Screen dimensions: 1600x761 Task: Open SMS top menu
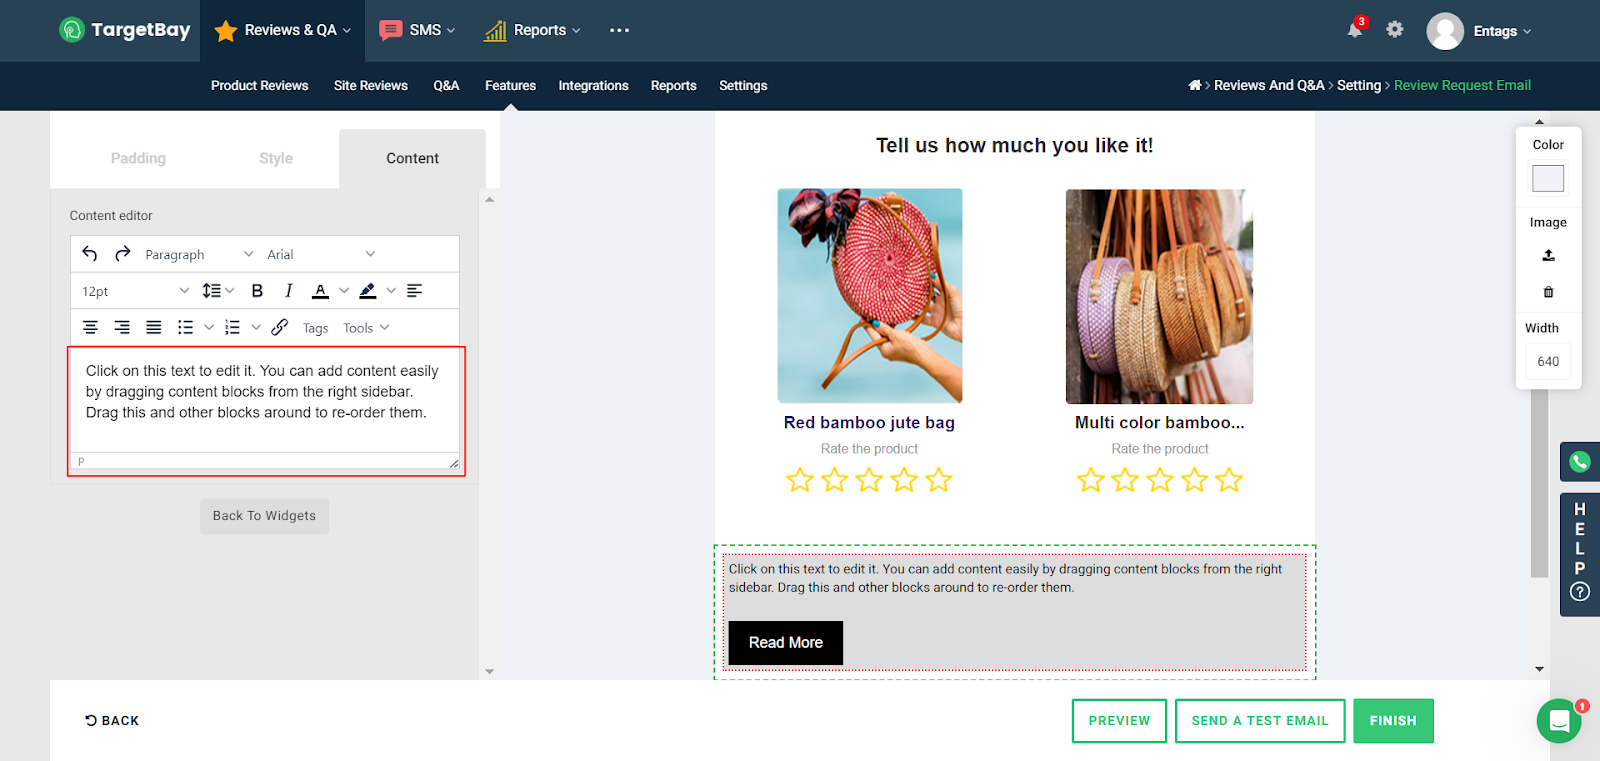[417, 30]
